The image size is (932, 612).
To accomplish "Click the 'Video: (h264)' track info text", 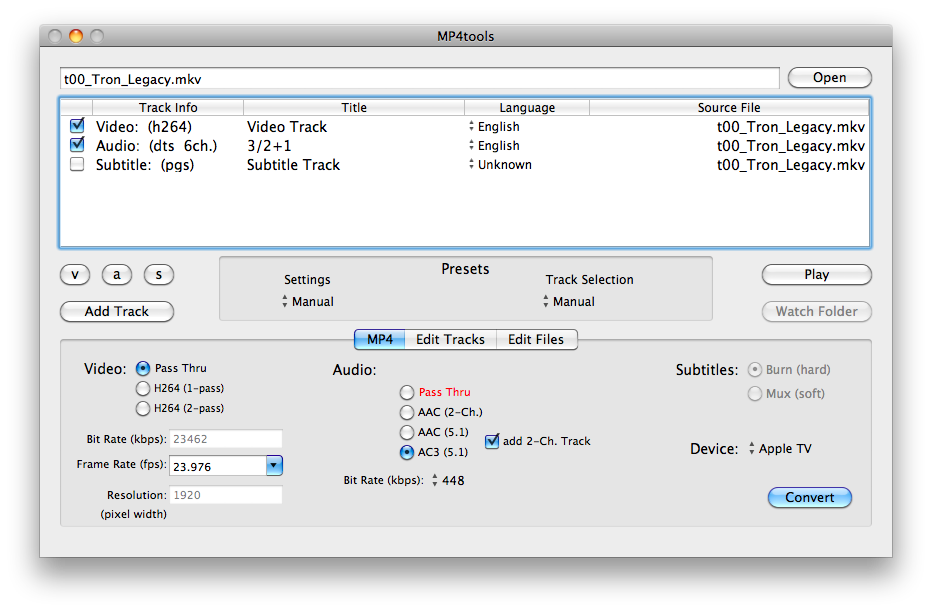I will point(144,127).
